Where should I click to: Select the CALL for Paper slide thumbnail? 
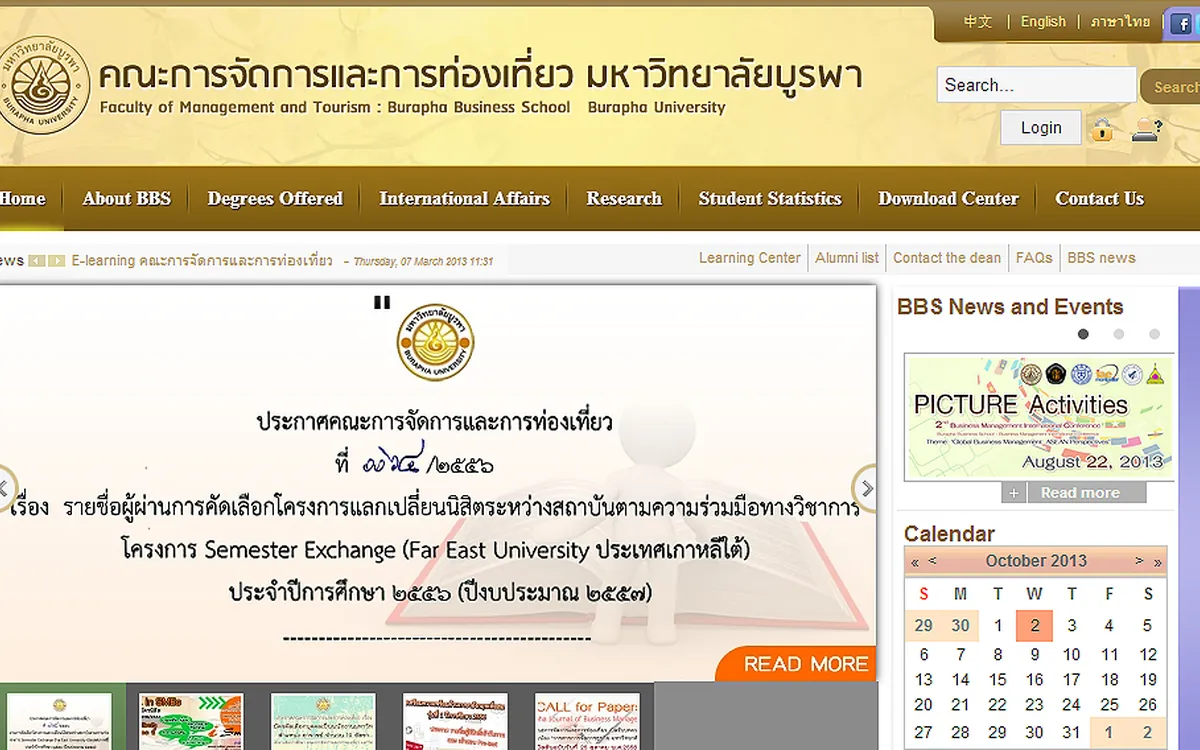click(x=587, y=720)
